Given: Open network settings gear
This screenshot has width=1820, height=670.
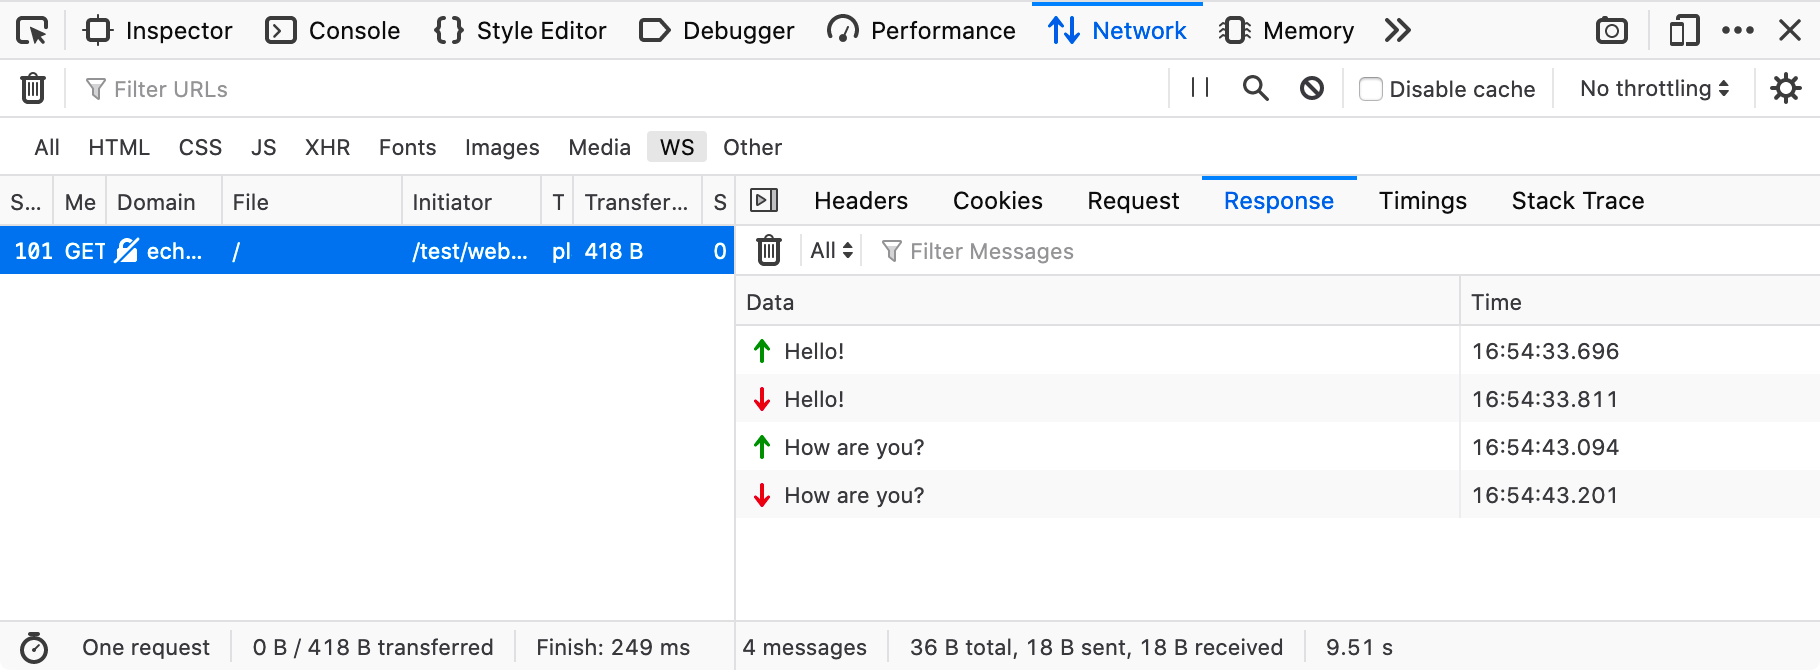Looking at the screenshot, I should pos(1785,89).
